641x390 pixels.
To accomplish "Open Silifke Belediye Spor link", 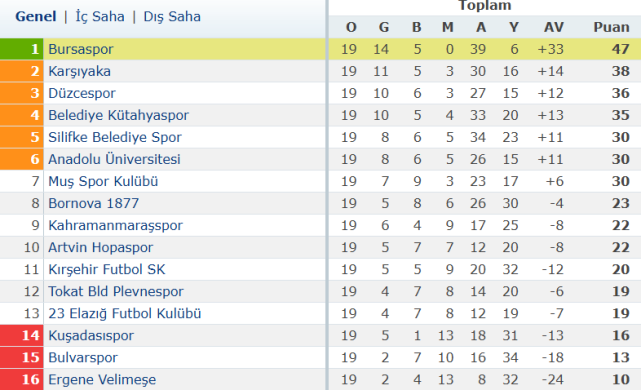I will (115, 137).
